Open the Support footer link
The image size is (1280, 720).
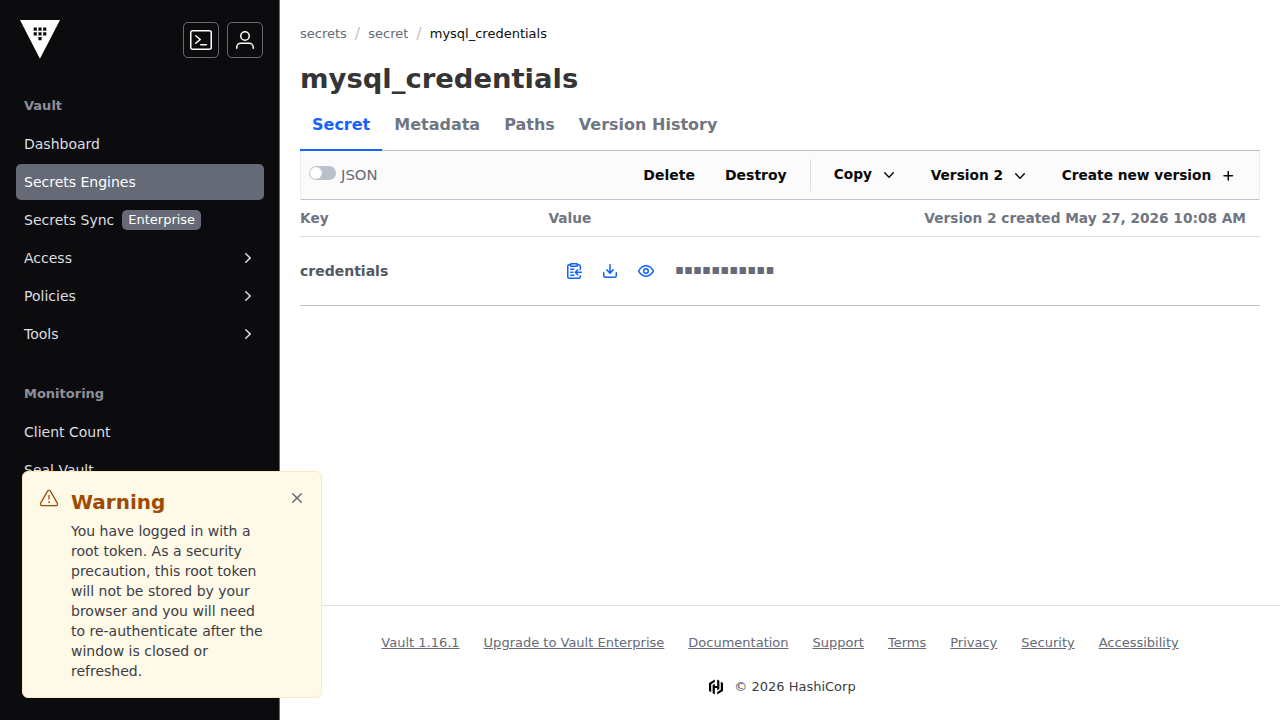pyautogui.click(x=838, y=643)
